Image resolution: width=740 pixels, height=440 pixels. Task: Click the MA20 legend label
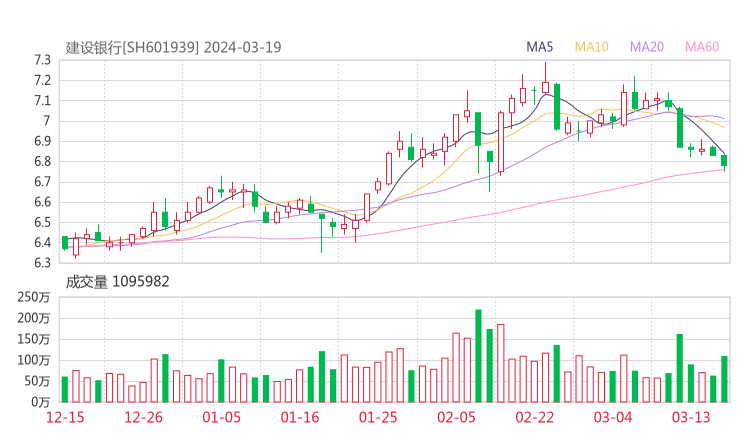[647, 47]
